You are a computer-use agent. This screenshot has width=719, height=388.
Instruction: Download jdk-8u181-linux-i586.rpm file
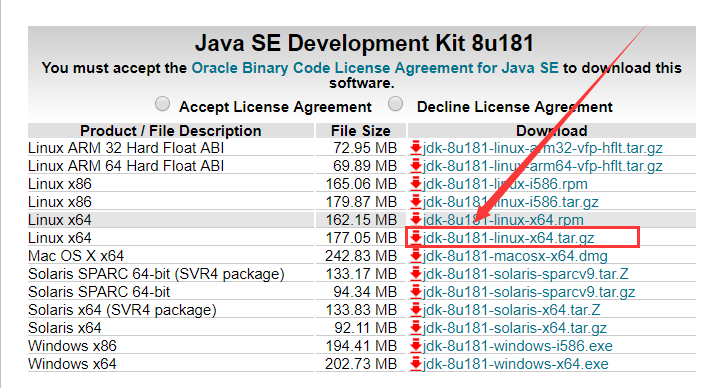(x=505, y=184)
